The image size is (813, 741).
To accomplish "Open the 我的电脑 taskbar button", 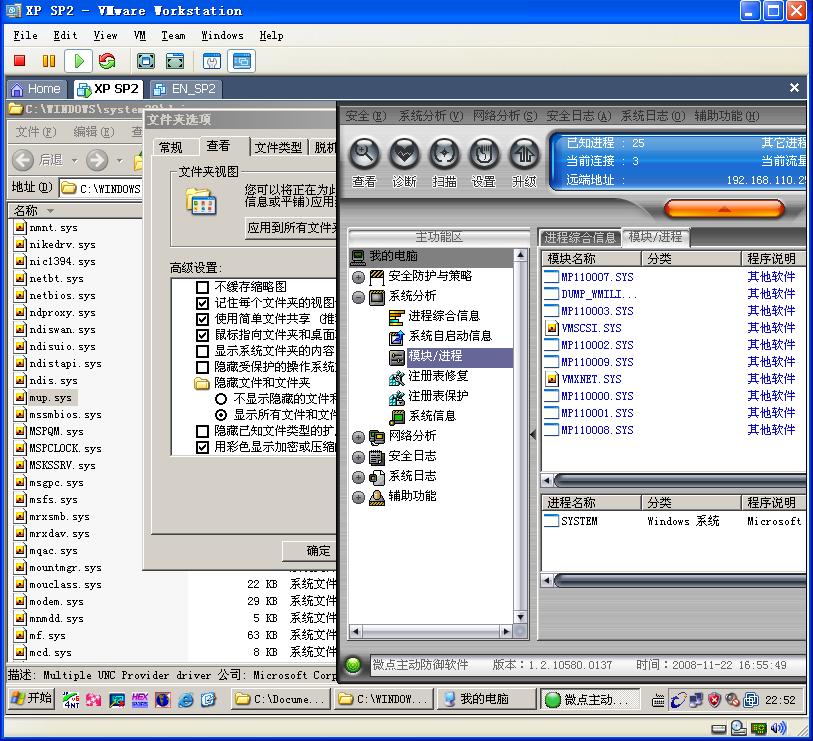I will coord(486,700).
